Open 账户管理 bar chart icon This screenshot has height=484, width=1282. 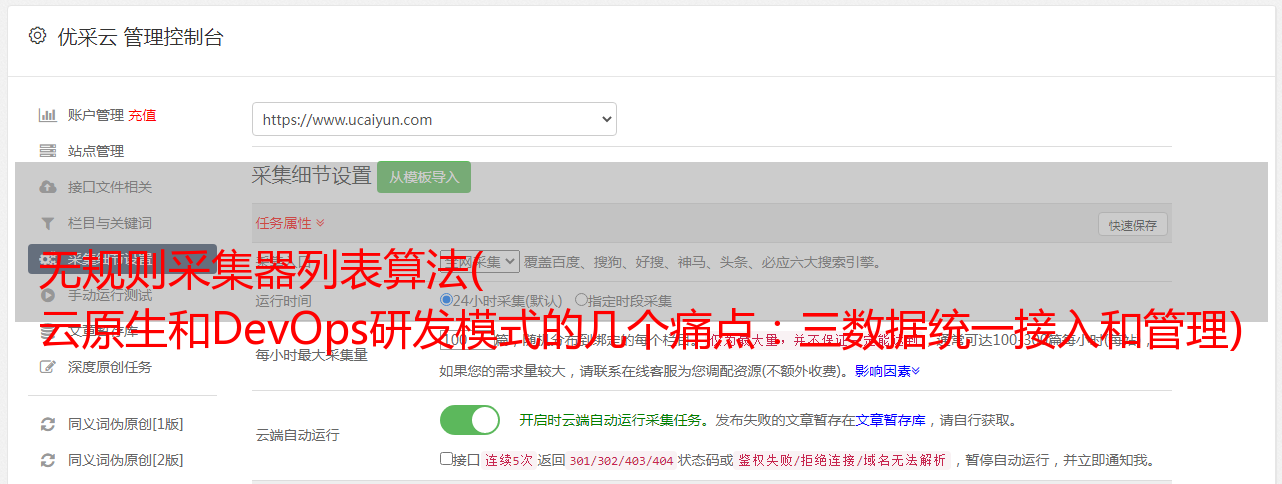[x=47, y=115]
